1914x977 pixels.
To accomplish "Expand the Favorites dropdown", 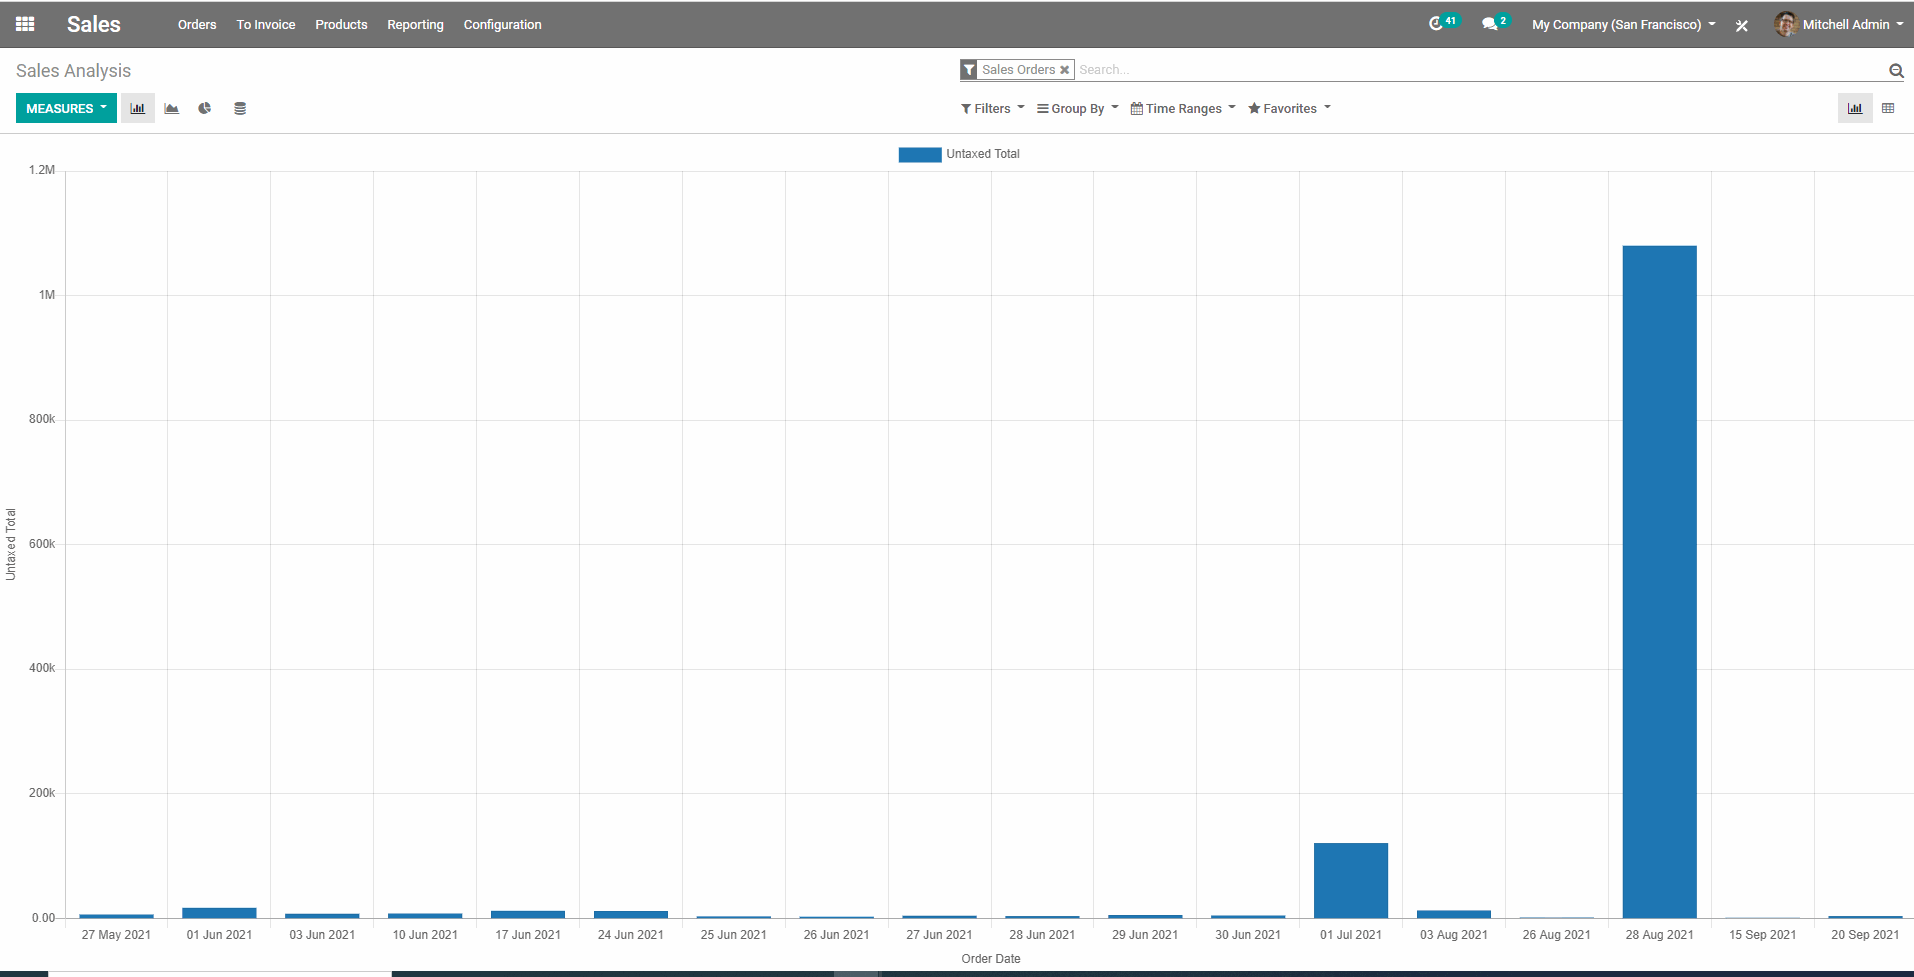I will pos(1289,108).
